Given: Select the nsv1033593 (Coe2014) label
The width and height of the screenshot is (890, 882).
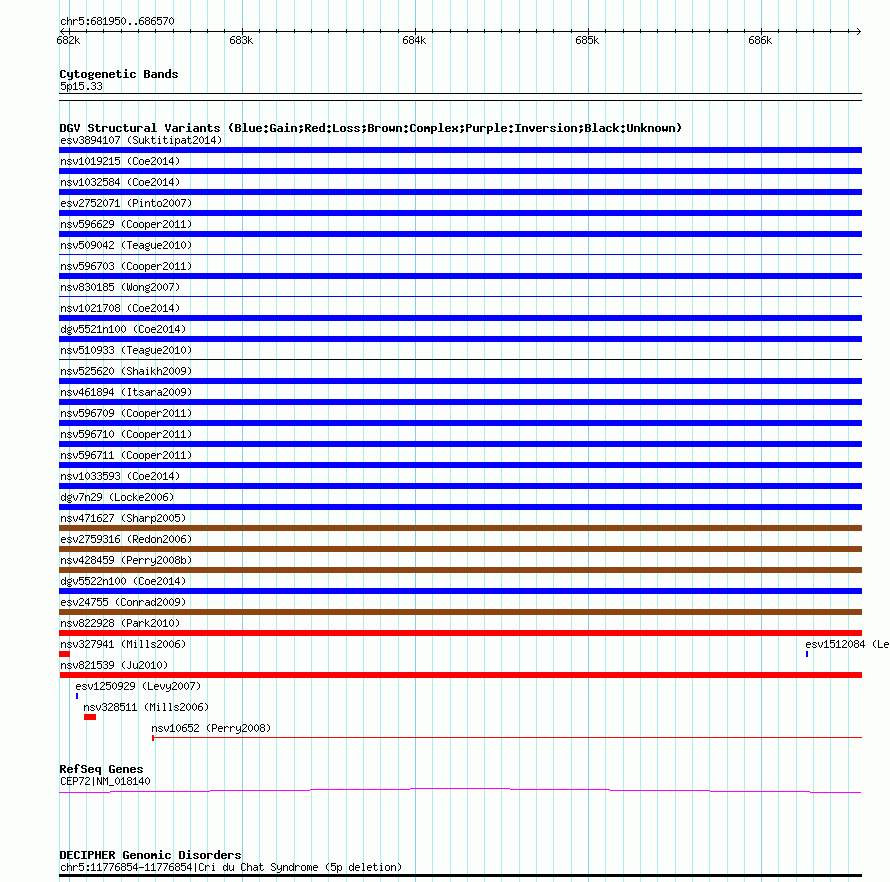Looking at the screenshot, I should coord(120,476).
